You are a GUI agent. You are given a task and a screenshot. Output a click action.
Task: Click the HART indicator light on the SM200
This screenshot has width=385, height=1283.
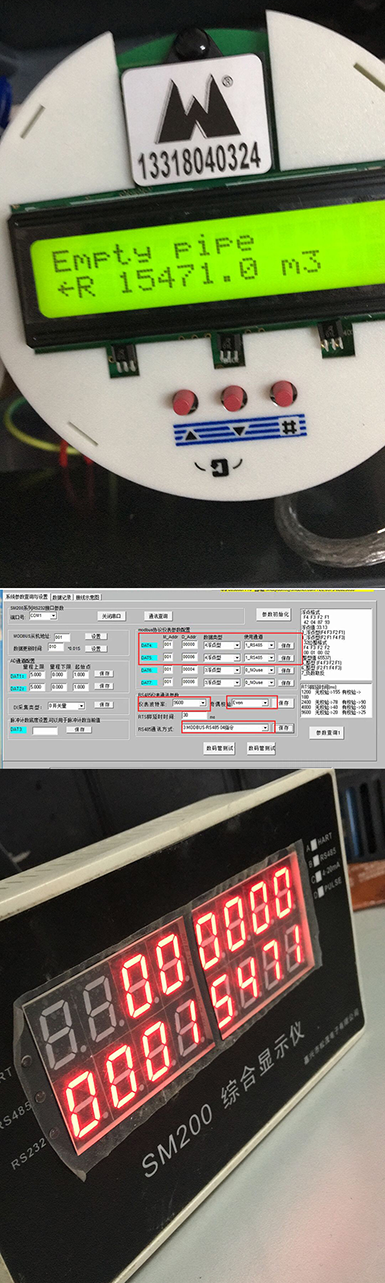[x=314, y=844]
